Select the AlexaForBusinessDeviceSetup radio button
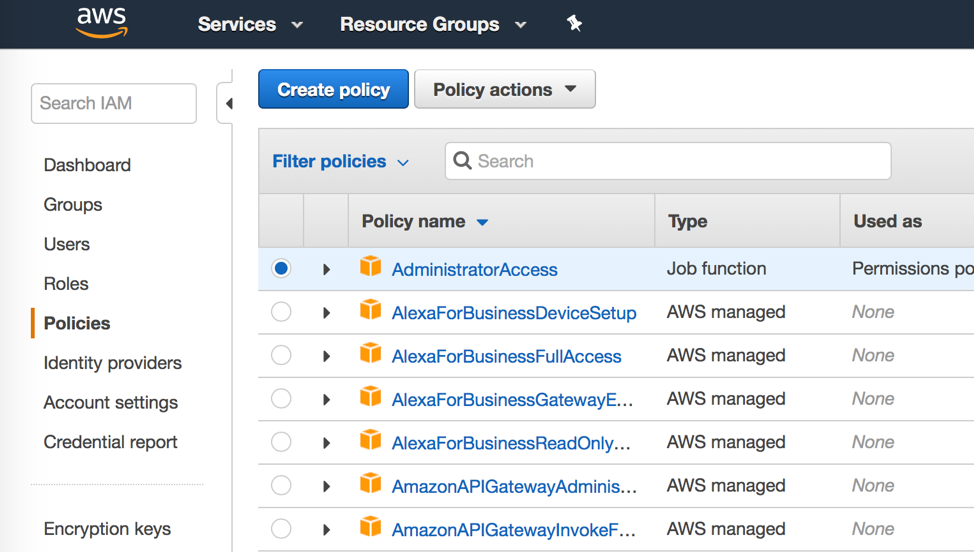 point(281,312)
